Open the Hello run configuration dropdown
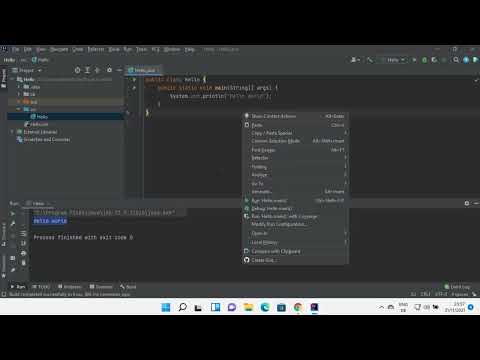 (394, 60)
